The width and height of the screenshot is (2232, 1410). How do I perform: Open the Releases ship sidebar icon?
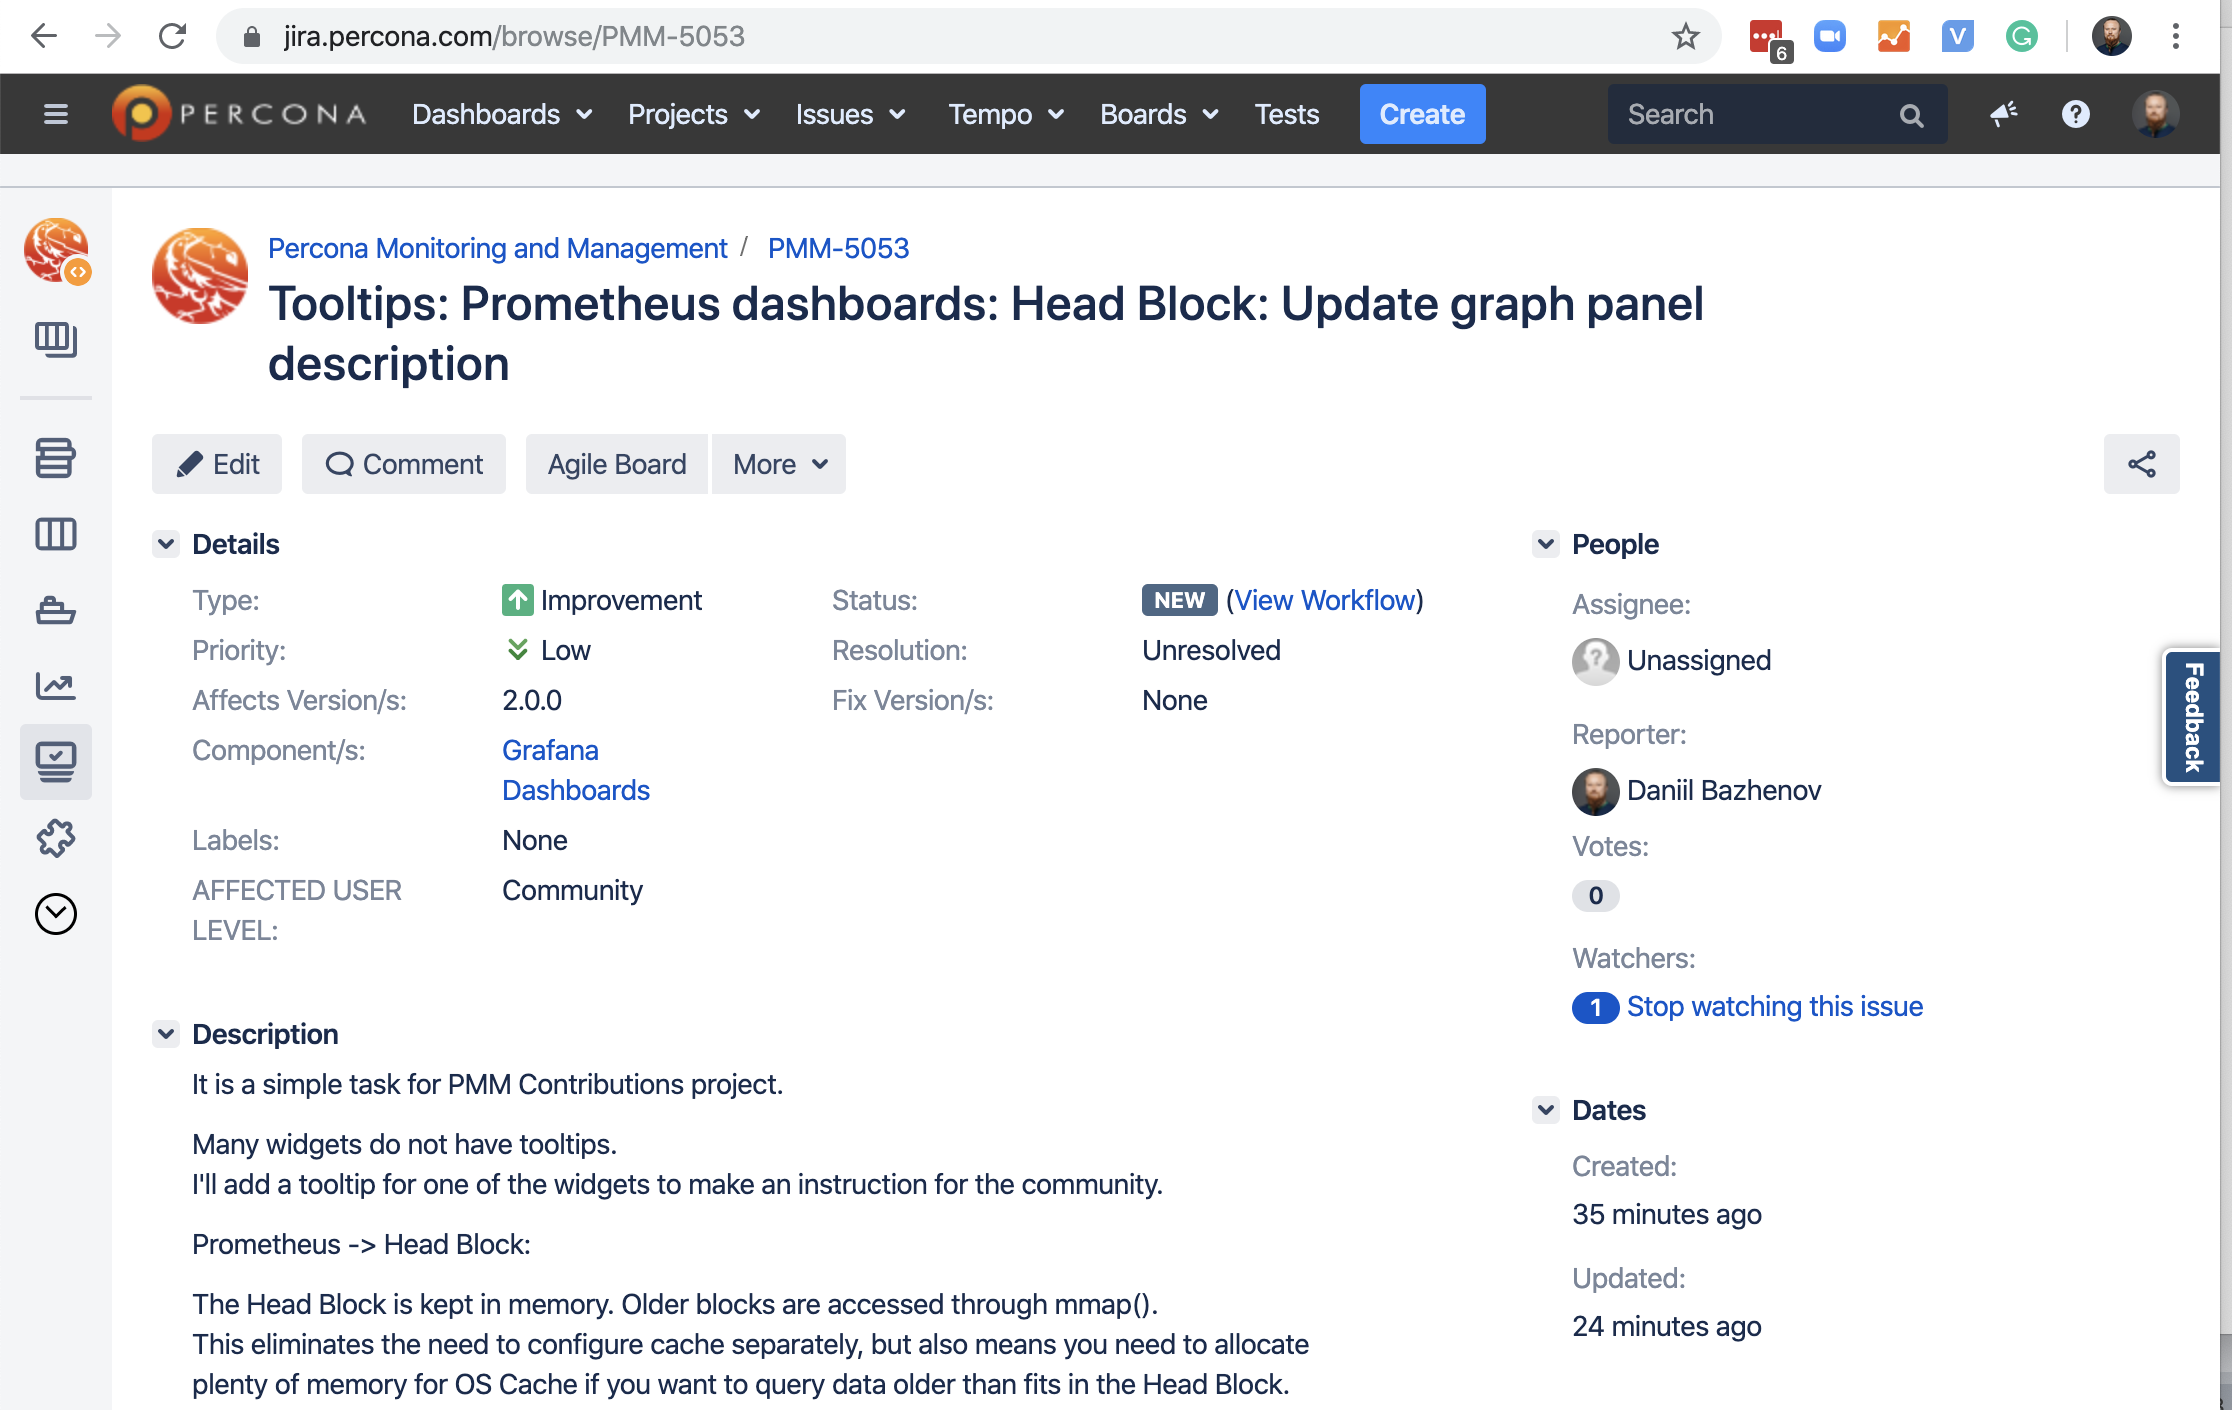[56, 610]
